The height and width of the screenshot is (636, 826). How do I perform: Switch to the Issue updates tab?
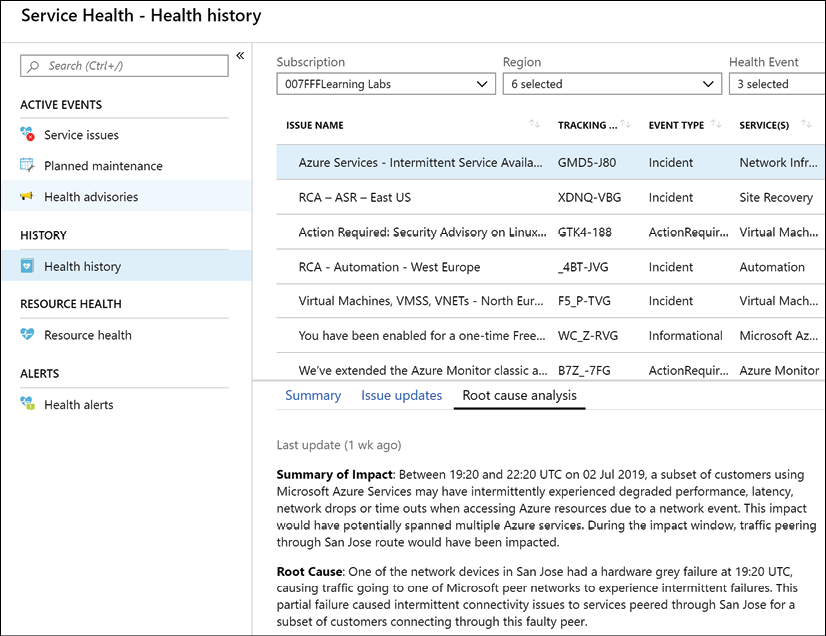[401, 395]
